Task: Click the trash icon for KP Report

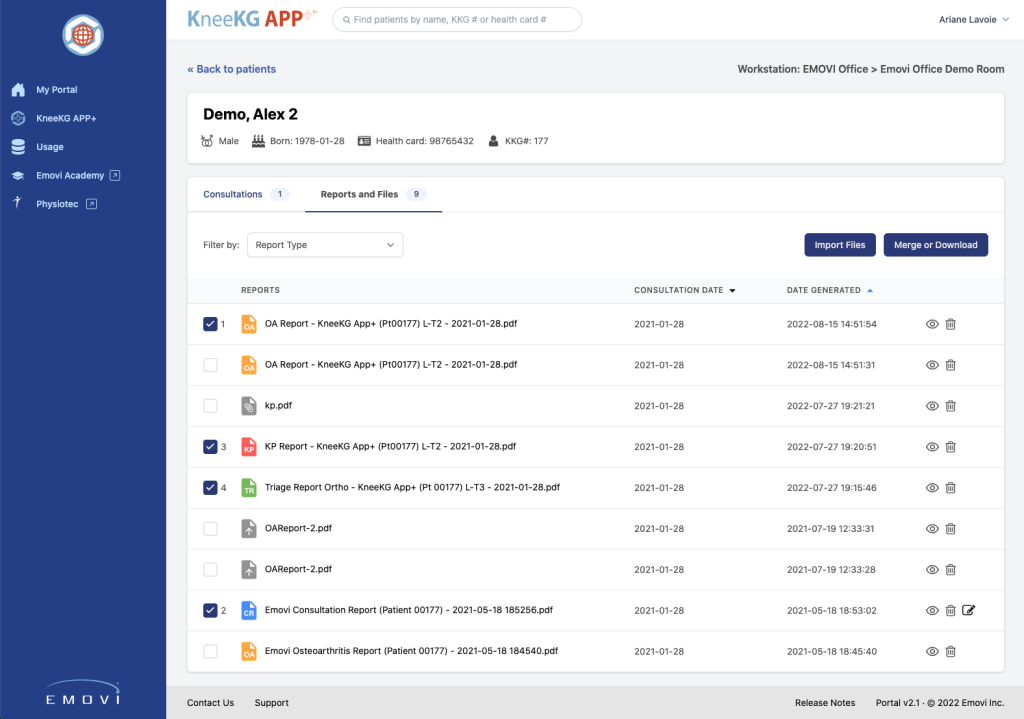Action: coord(951,447)
